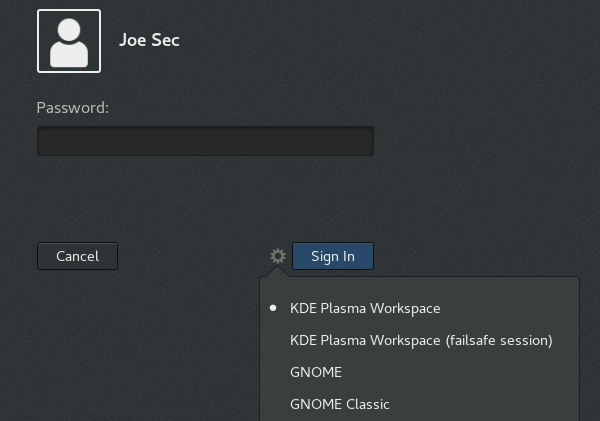Click the Joe Sec user avatar icon
Screen dimensions: 600x421
pos(69,41)
